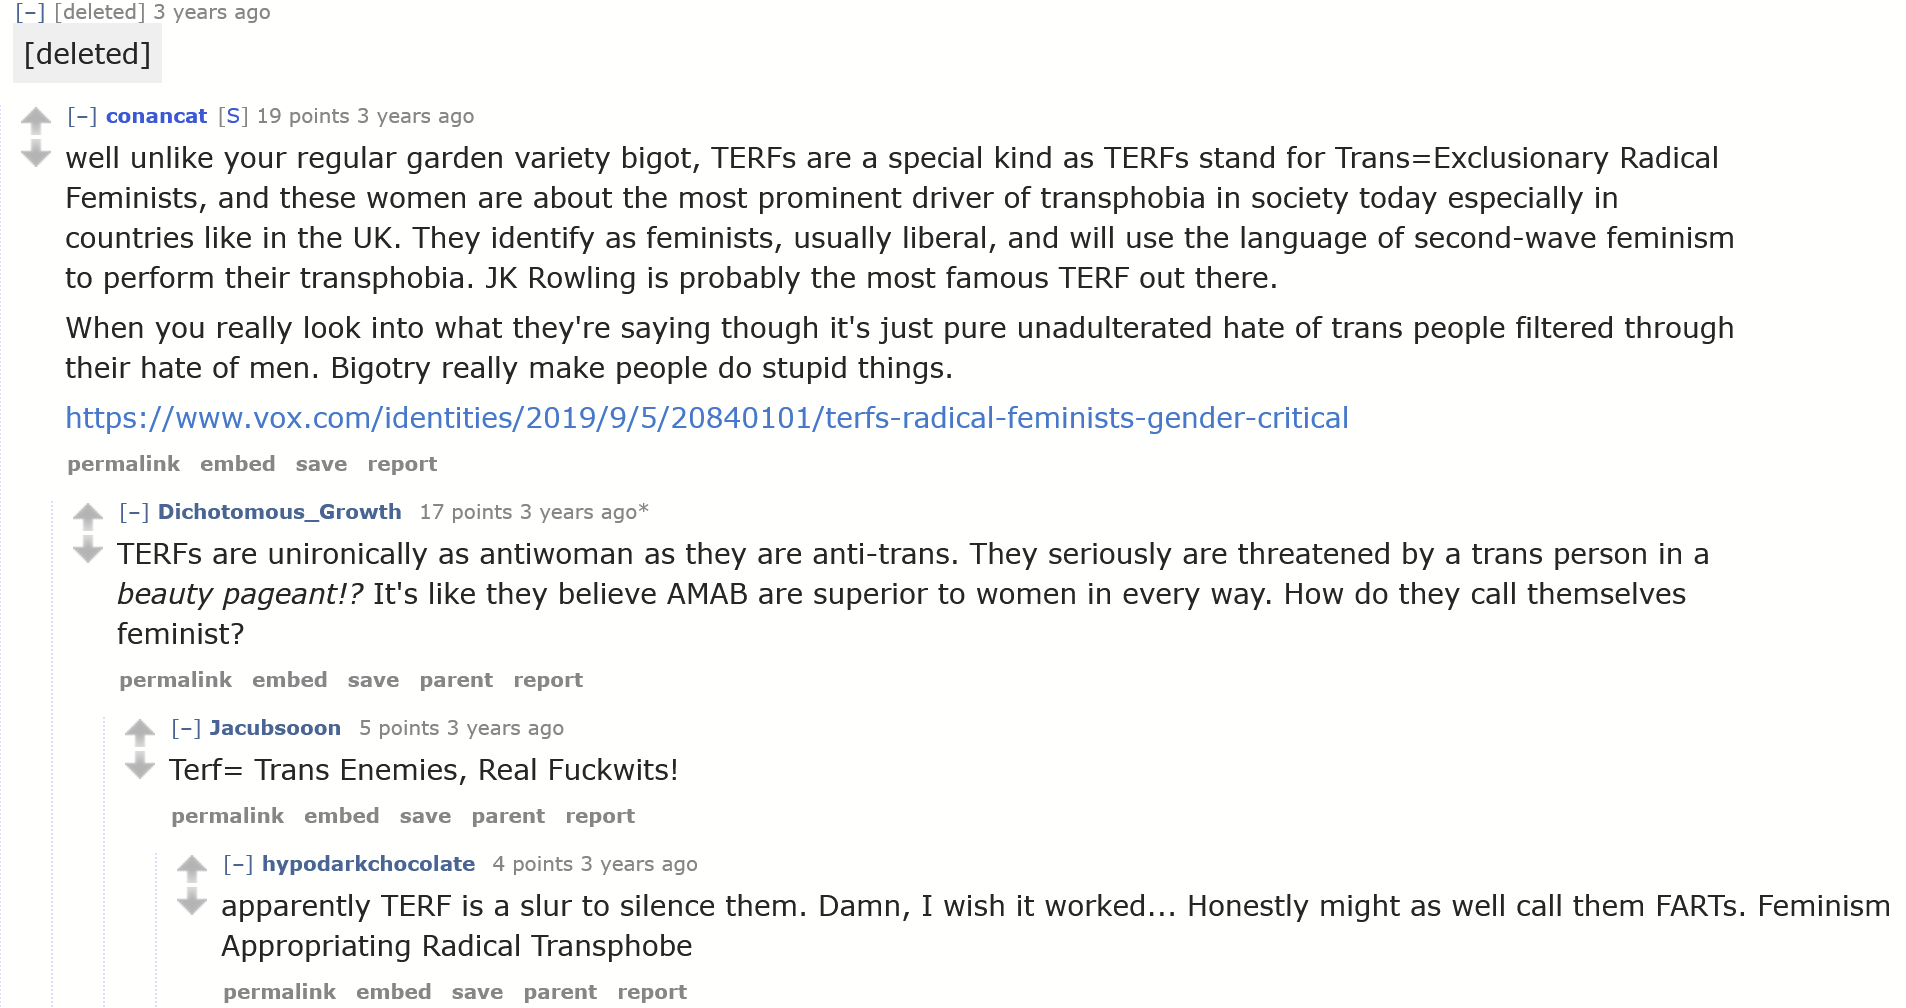Upvote hypodarkchocolate's comment

(x=192, y=868)
